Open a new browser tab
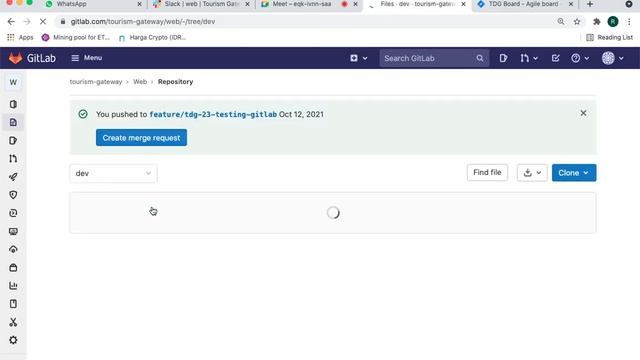The image size is (640, 360). [590, 4]
